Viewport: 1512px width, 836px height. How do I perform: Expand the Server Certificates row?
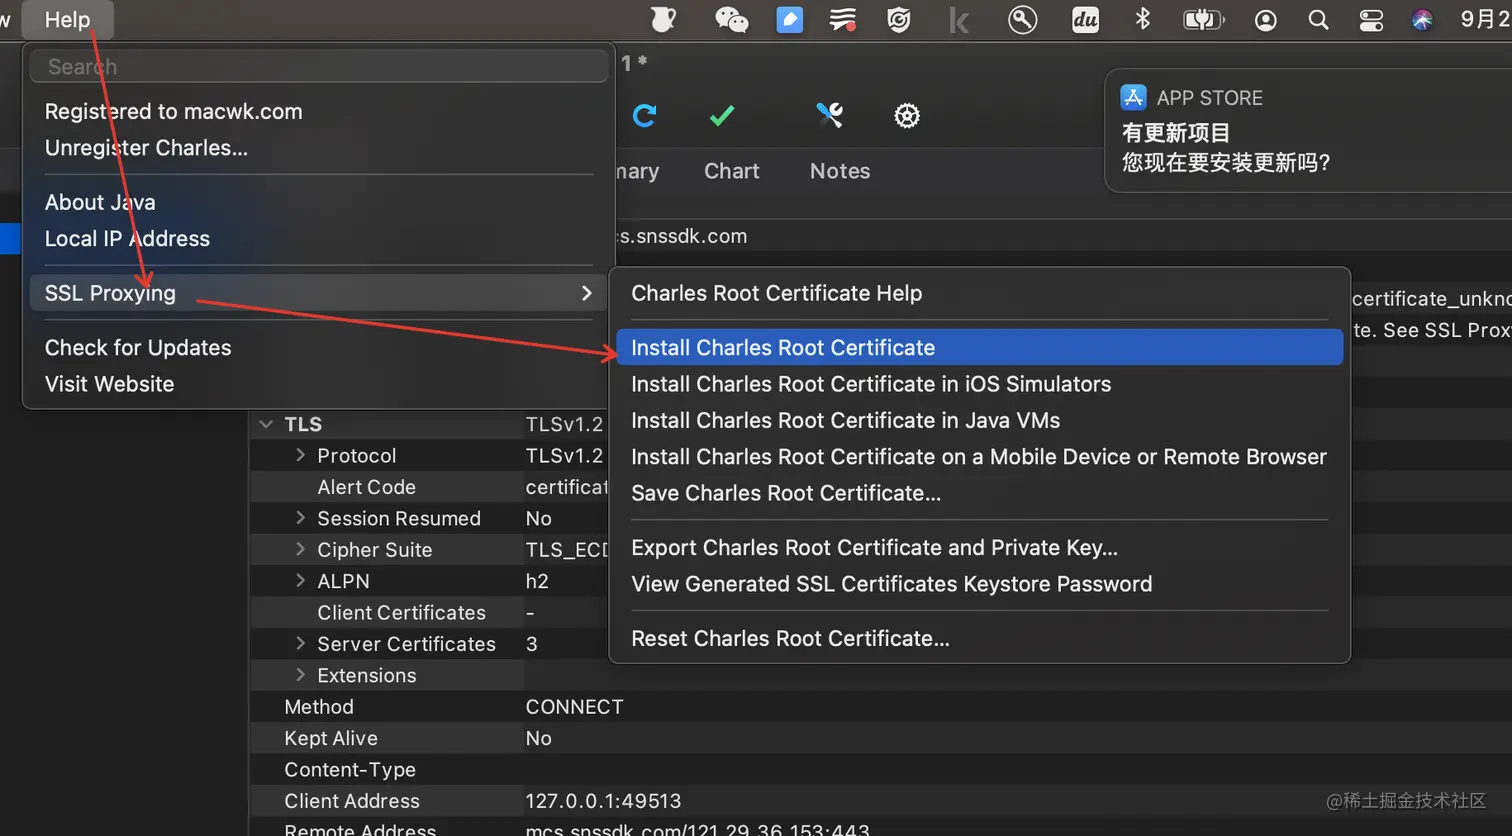(x=300, y=643)
